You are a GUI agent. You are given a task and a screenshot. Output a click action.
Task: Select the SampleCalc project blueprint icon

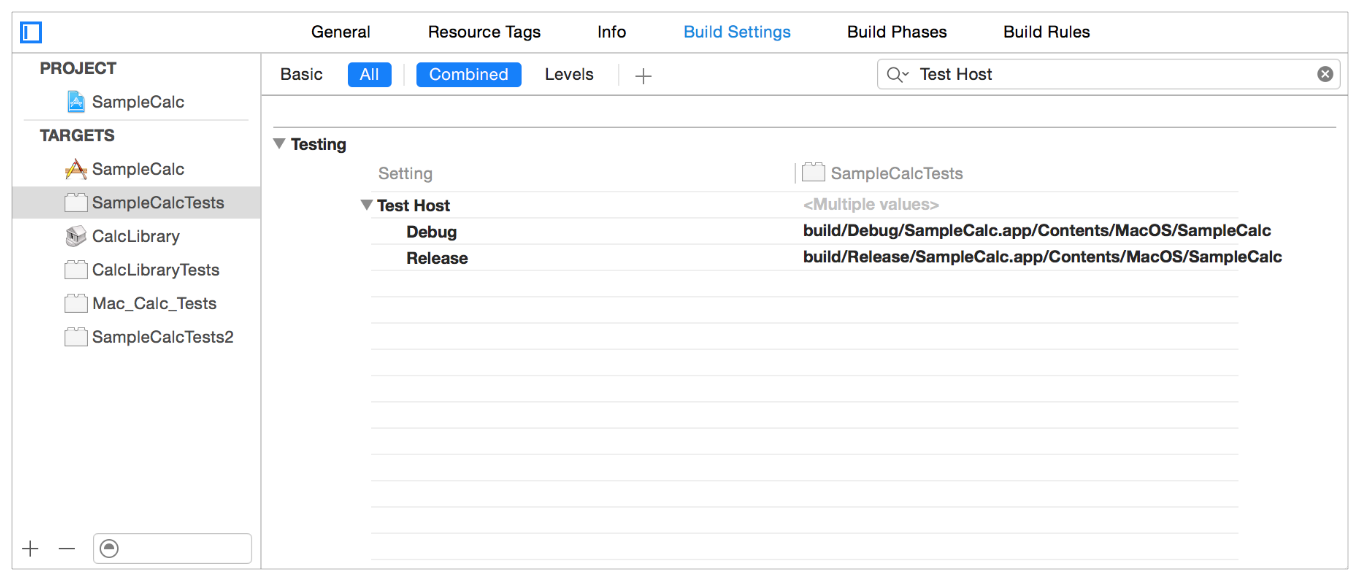(x=76, y=102)
